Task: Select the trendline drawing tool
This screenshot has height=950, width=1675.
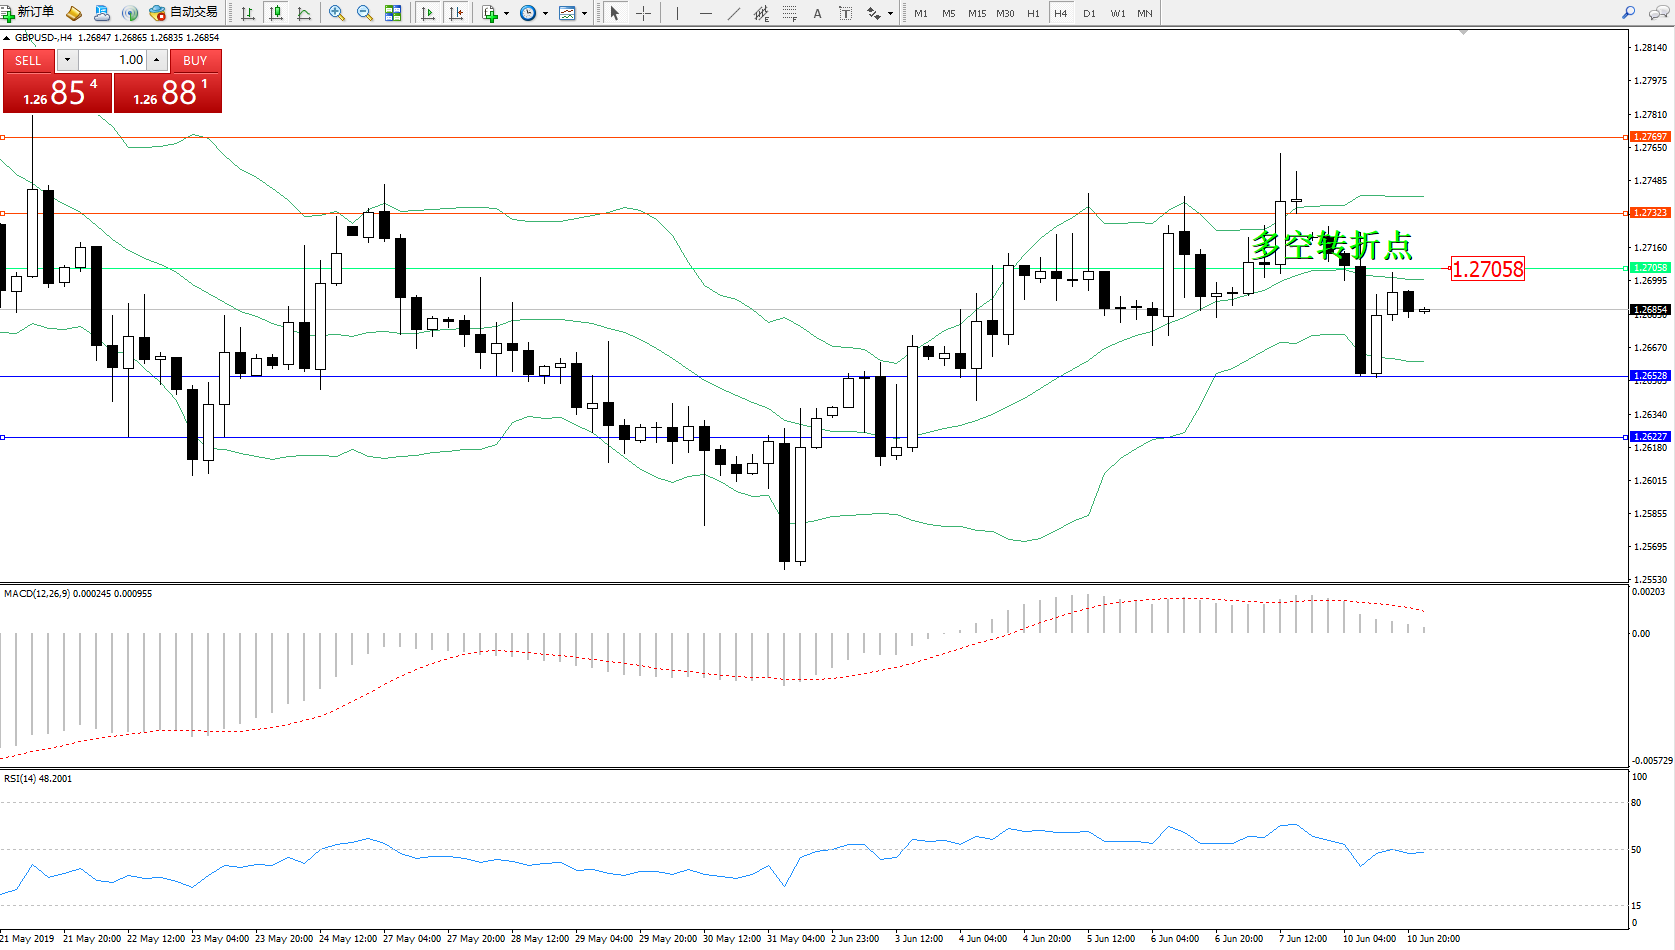Action: (734, 13)
